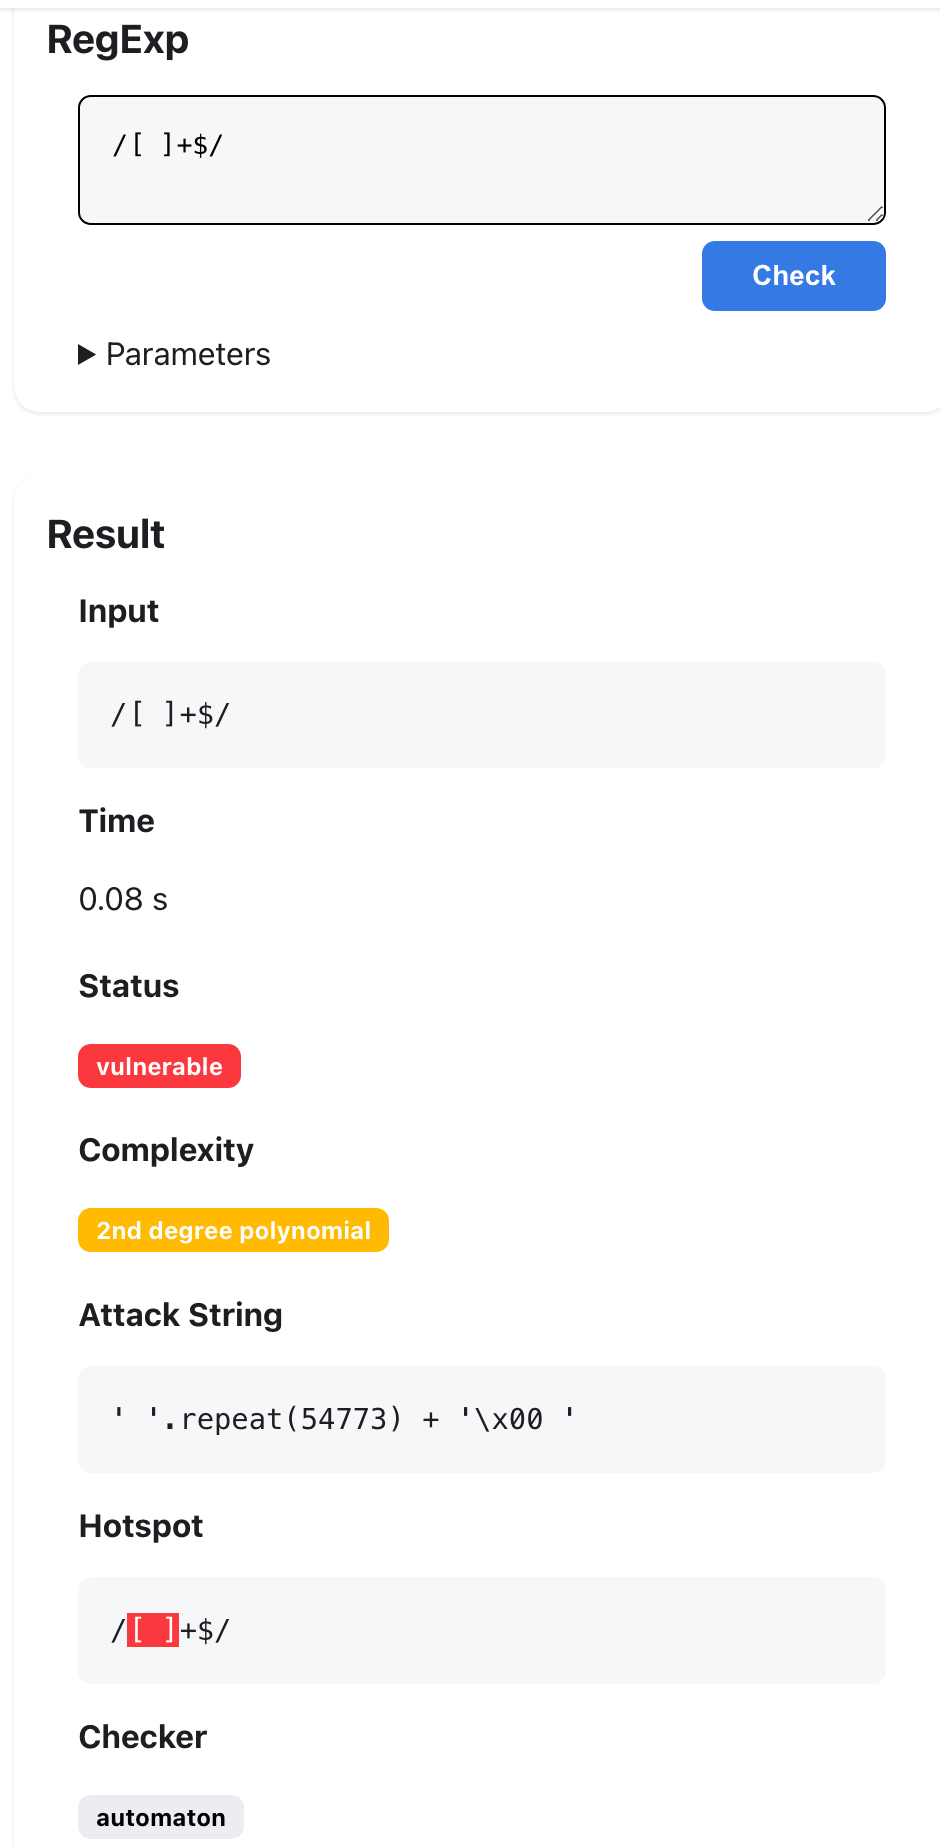
Task: Click the automaton checker badge
Action: 161,1817
